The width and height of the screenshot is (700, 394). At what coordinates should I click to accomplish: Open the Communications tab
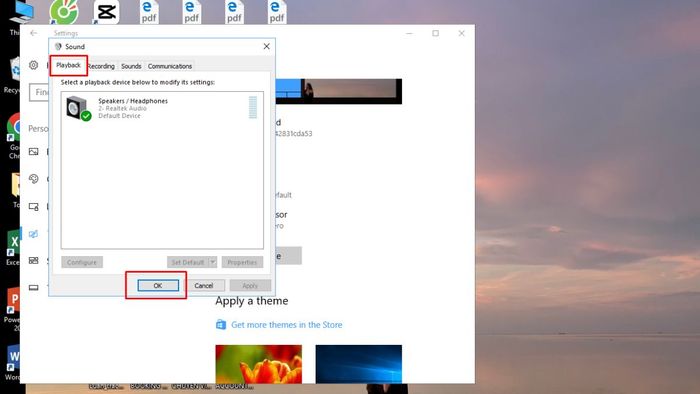pyautogui.click(x=170, y=66)
